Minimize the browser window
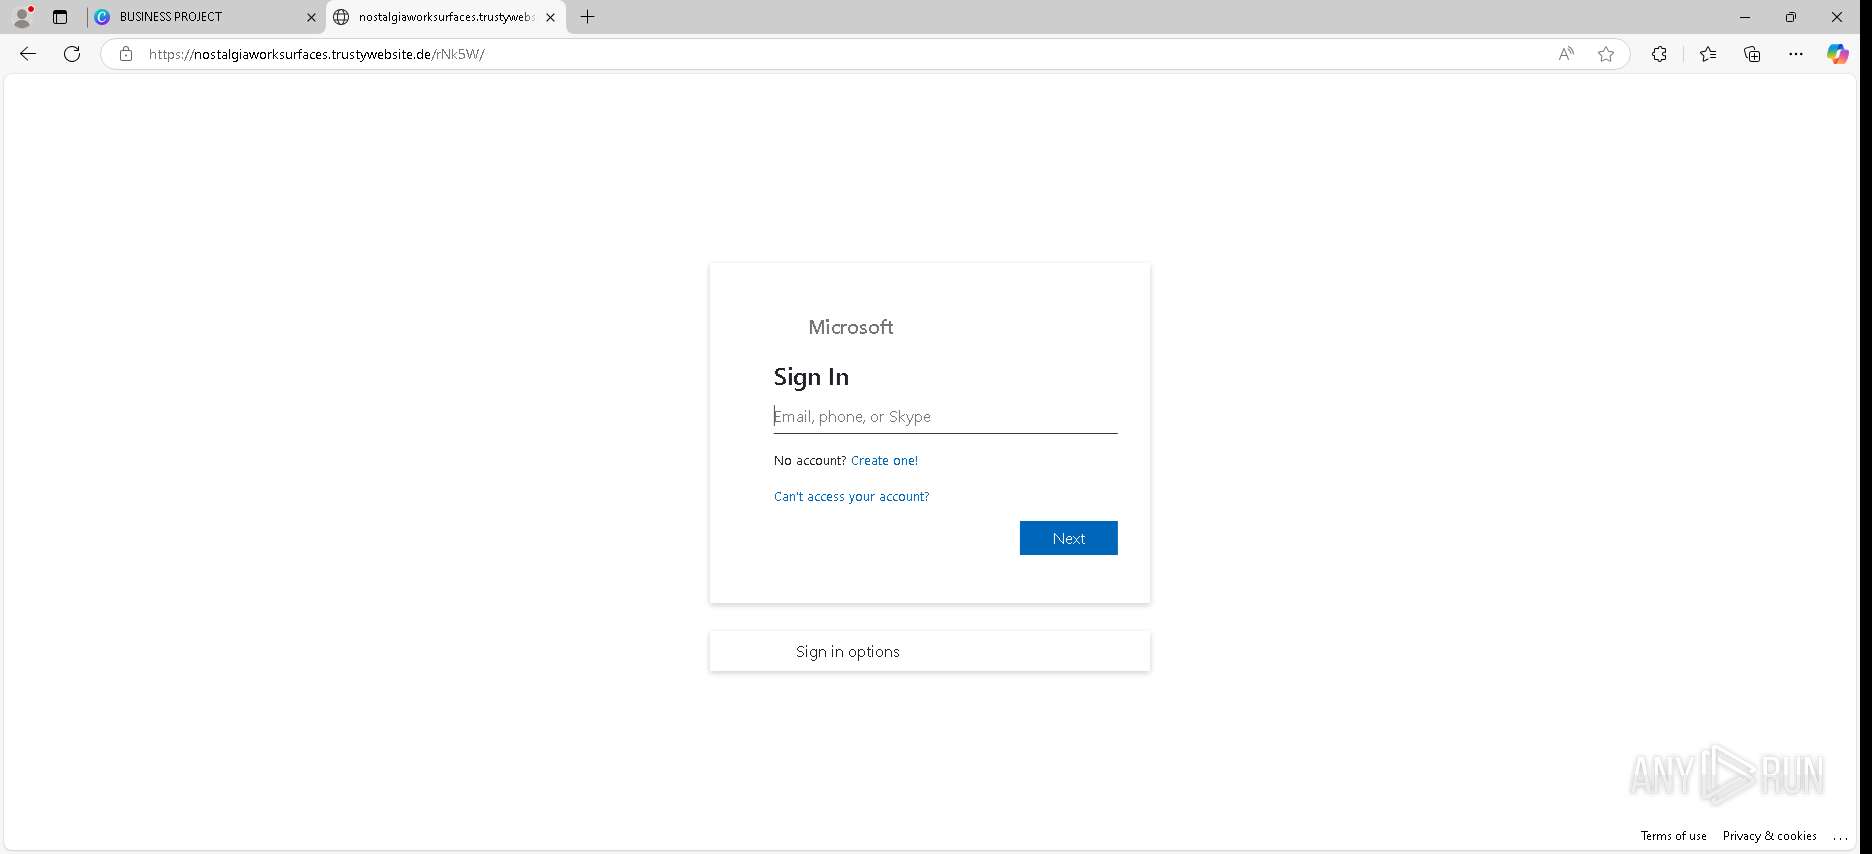The width and height of the screenshot is (1872, 854). pos(1745,17)
